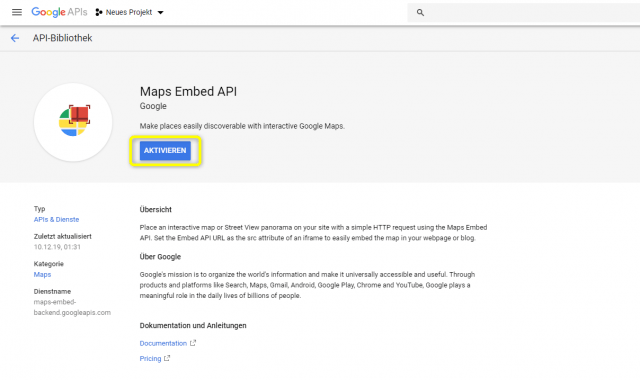Open the hamburger navigation menu
The image size is (640, 380).
click(x=17, y=12)
